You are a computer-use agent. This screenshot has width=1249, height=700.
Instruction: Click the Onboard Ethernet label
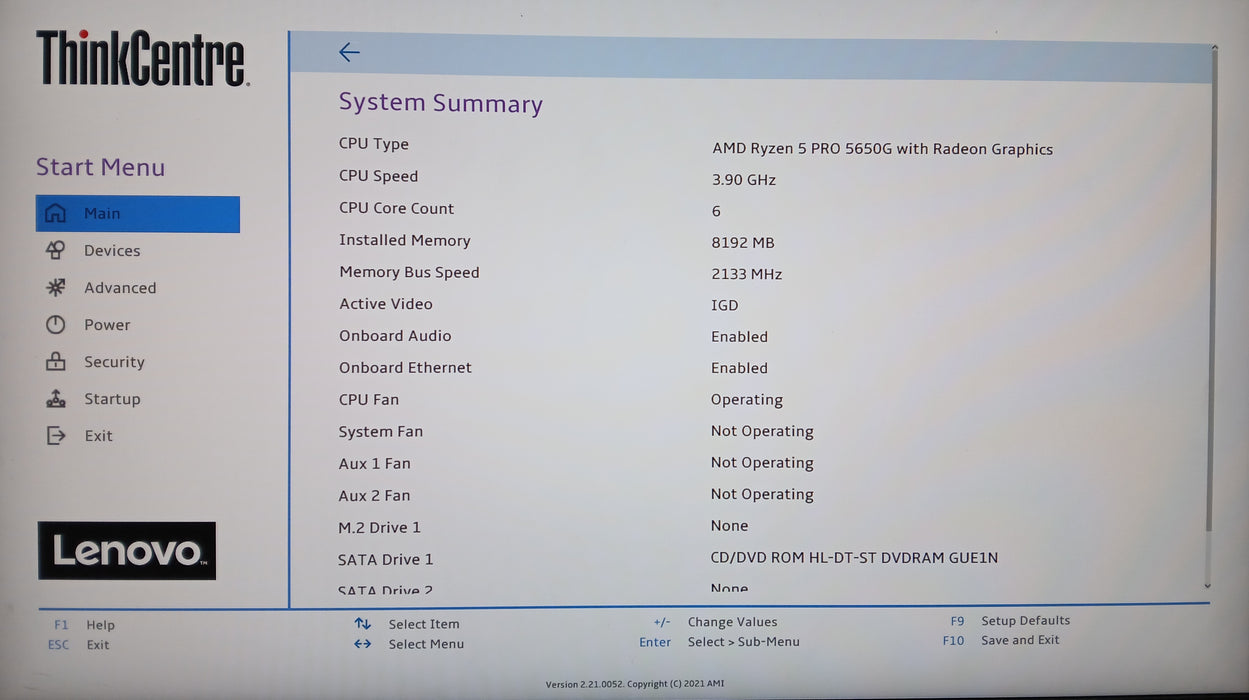click(405, 368)
